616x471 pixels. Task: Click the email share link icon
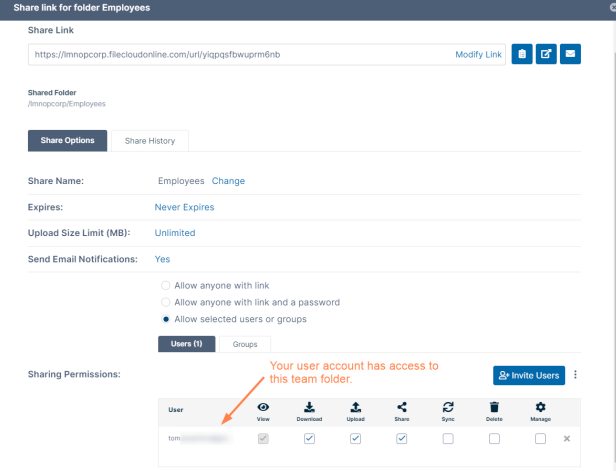[570, 54]
